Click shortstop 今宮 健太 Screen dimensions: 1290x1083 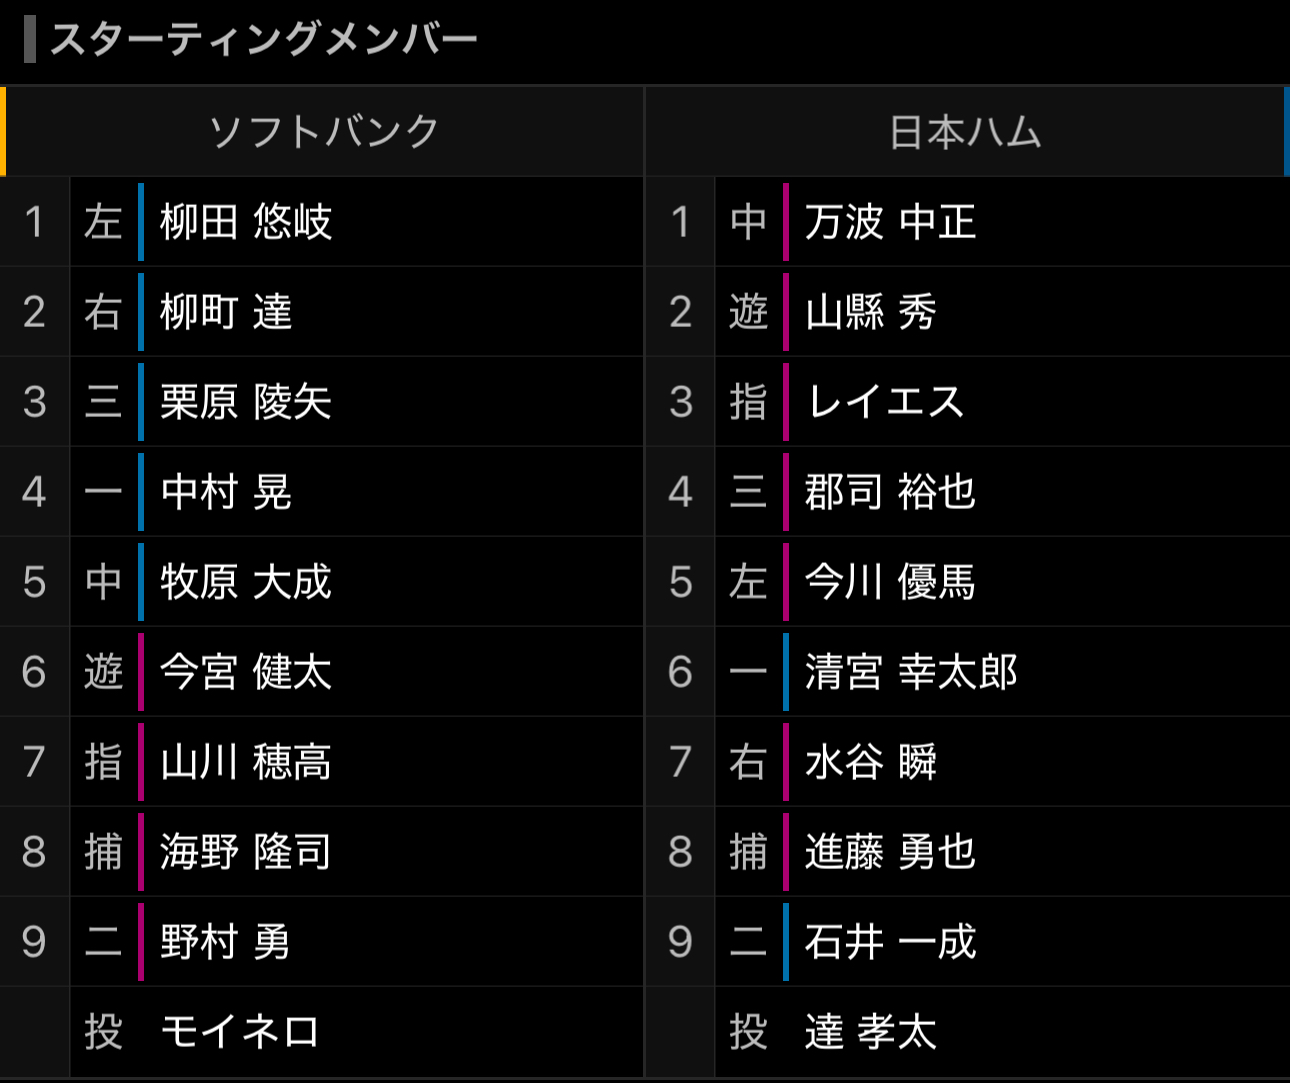point(246,672)
